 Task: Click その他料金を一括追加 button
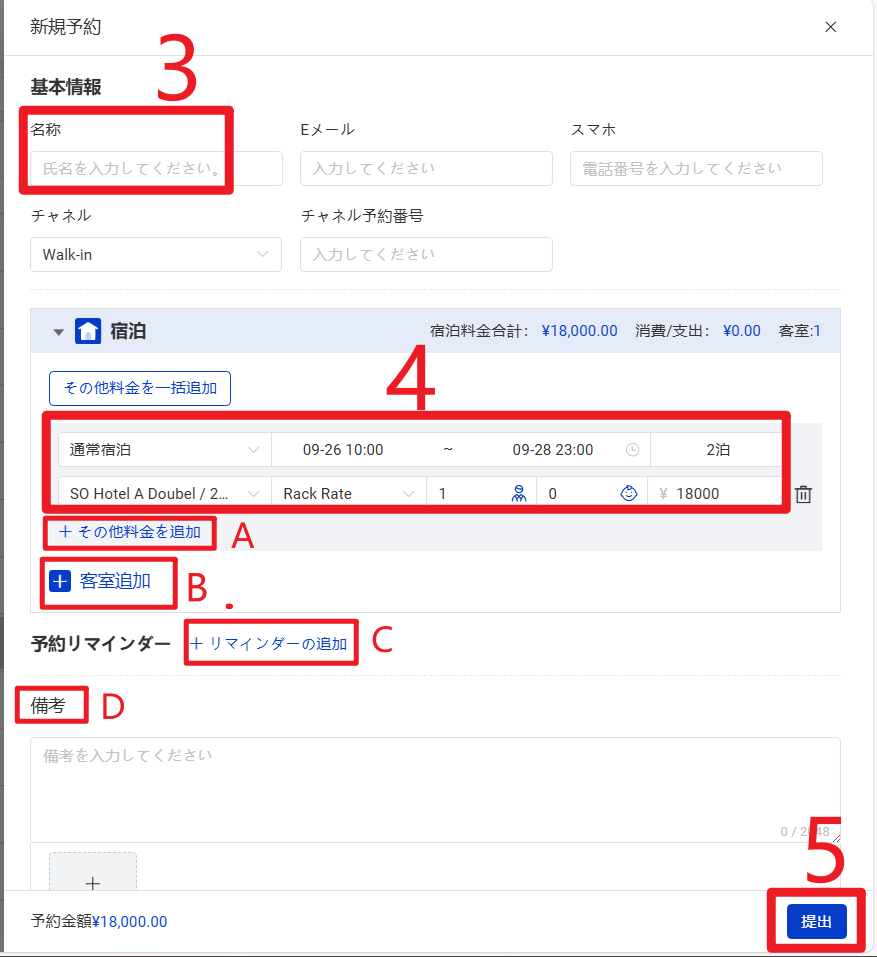pyautogui.click(x=140, y=388)
